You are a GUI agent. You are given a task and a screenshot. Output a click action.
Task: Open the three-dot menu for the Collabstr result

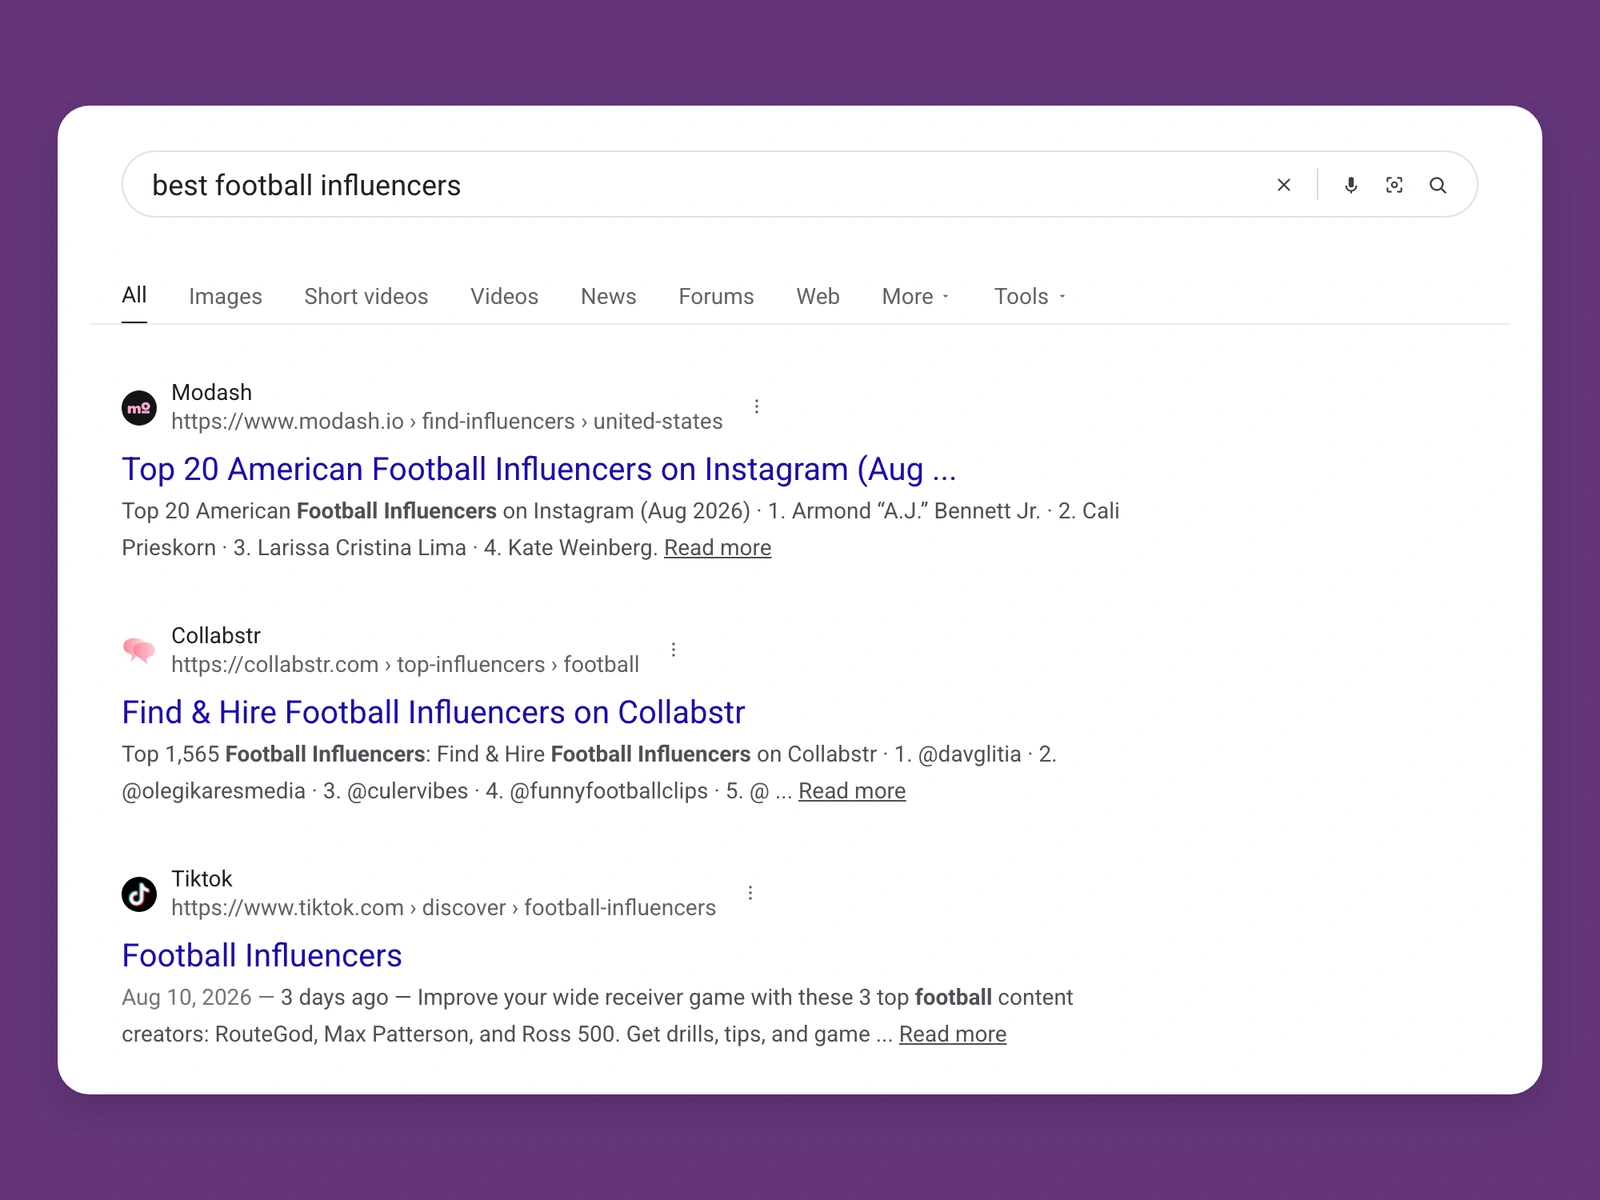pos(674,650)
